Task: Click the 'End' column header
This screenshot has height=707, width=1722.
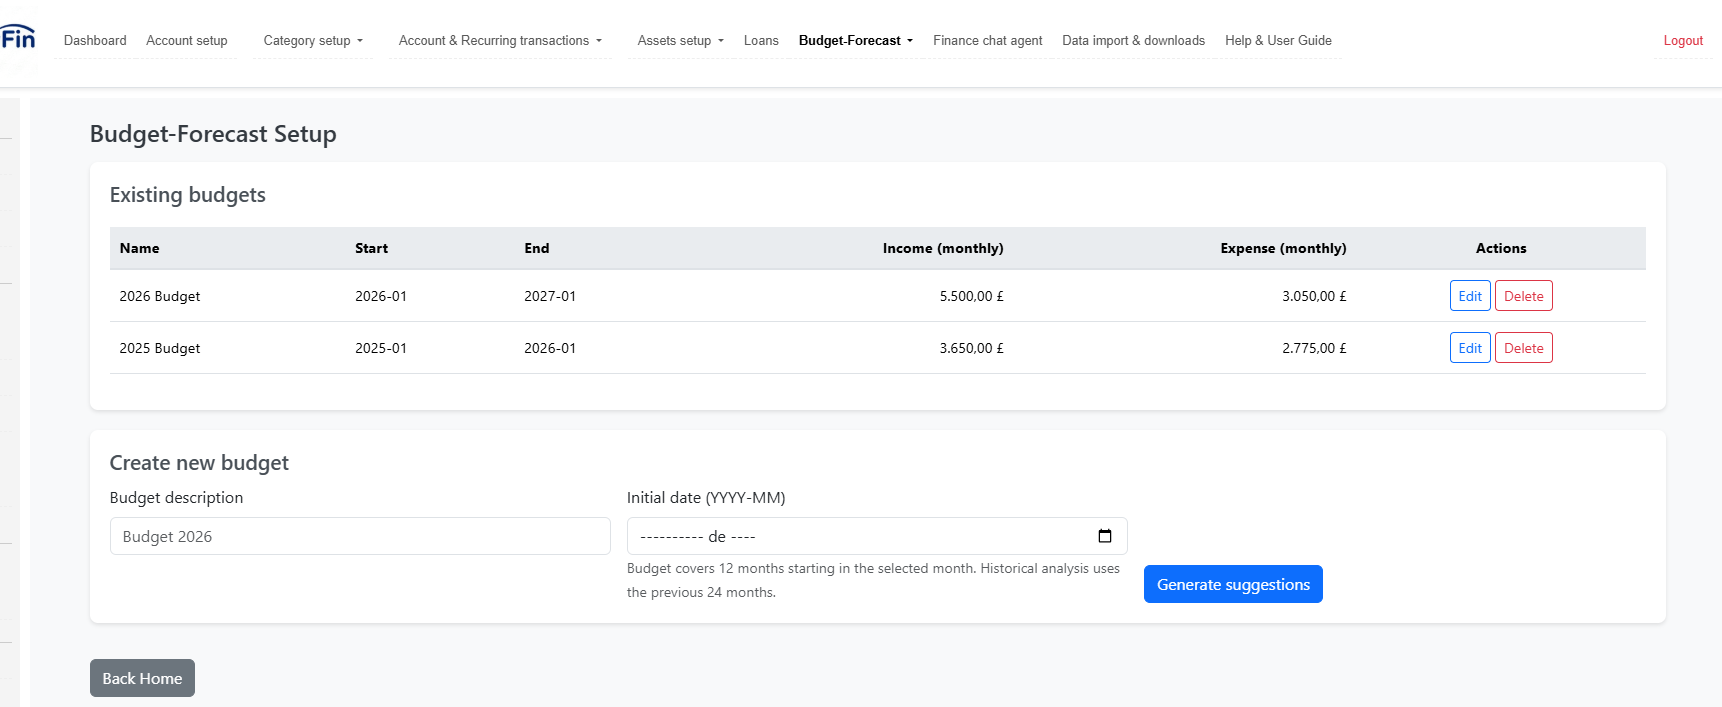Action: click(537, 248)
